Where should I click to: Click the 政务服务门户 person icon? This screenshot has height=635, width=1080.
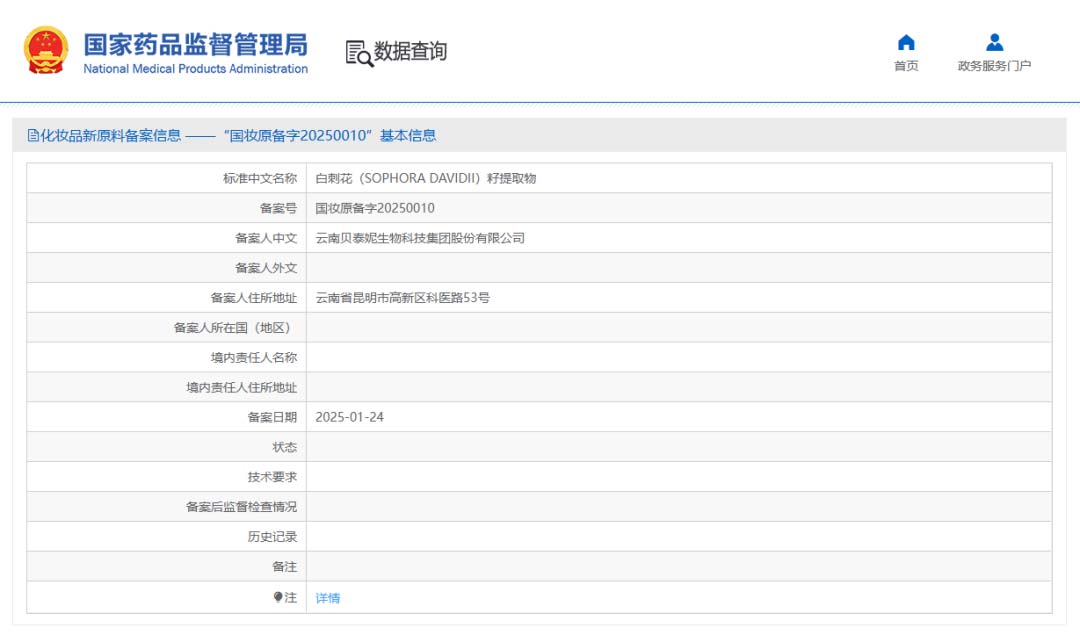994,43
